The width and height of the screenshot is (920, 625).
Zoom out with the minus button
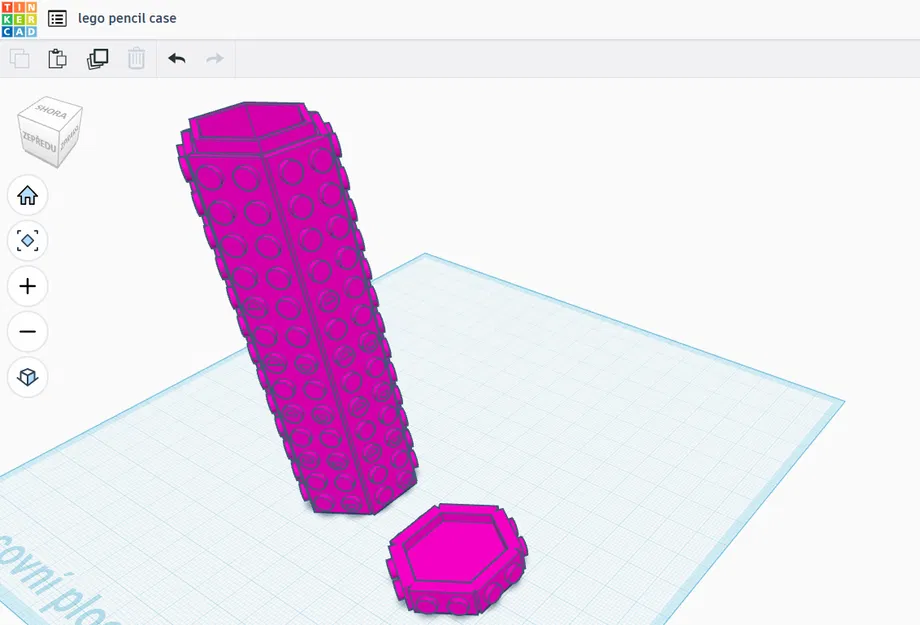28,332
